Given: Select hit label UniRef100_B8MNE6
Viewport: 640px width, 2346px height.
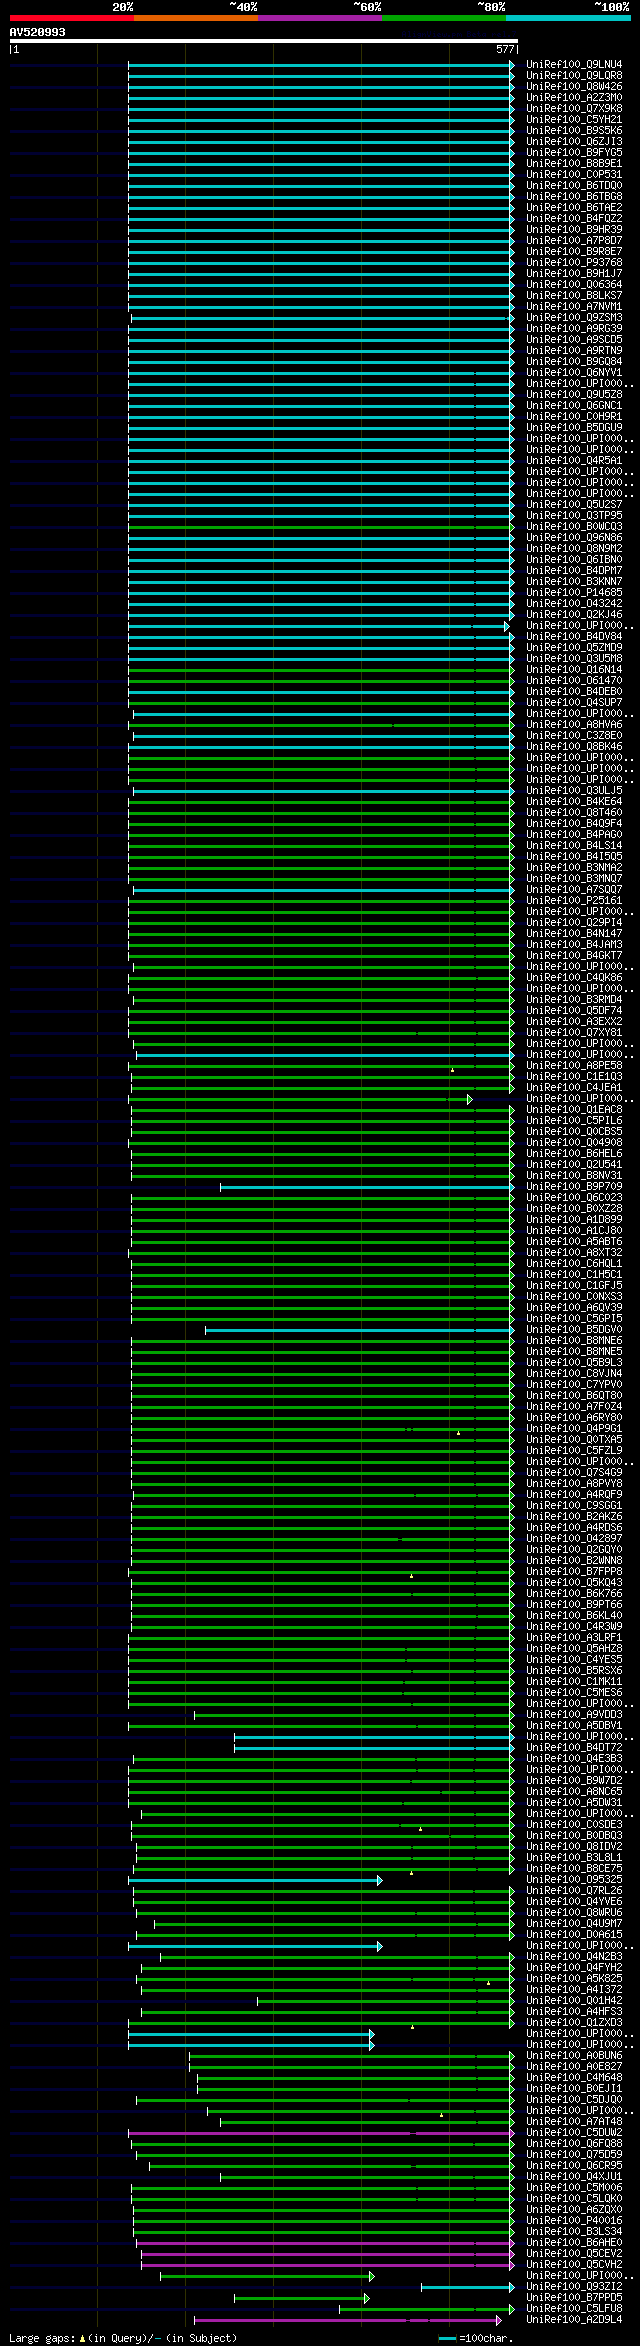Looking at the screenshot, I should point(574,1341).
